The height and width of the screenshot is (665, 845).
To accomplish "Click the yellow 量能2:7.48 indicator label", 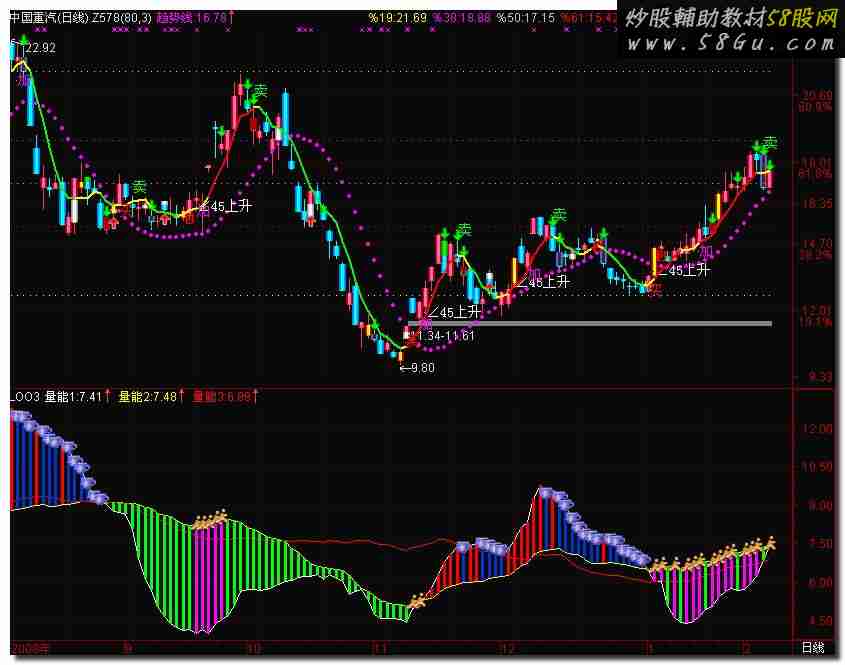I will pyautogui.click(x=148, y=398).
